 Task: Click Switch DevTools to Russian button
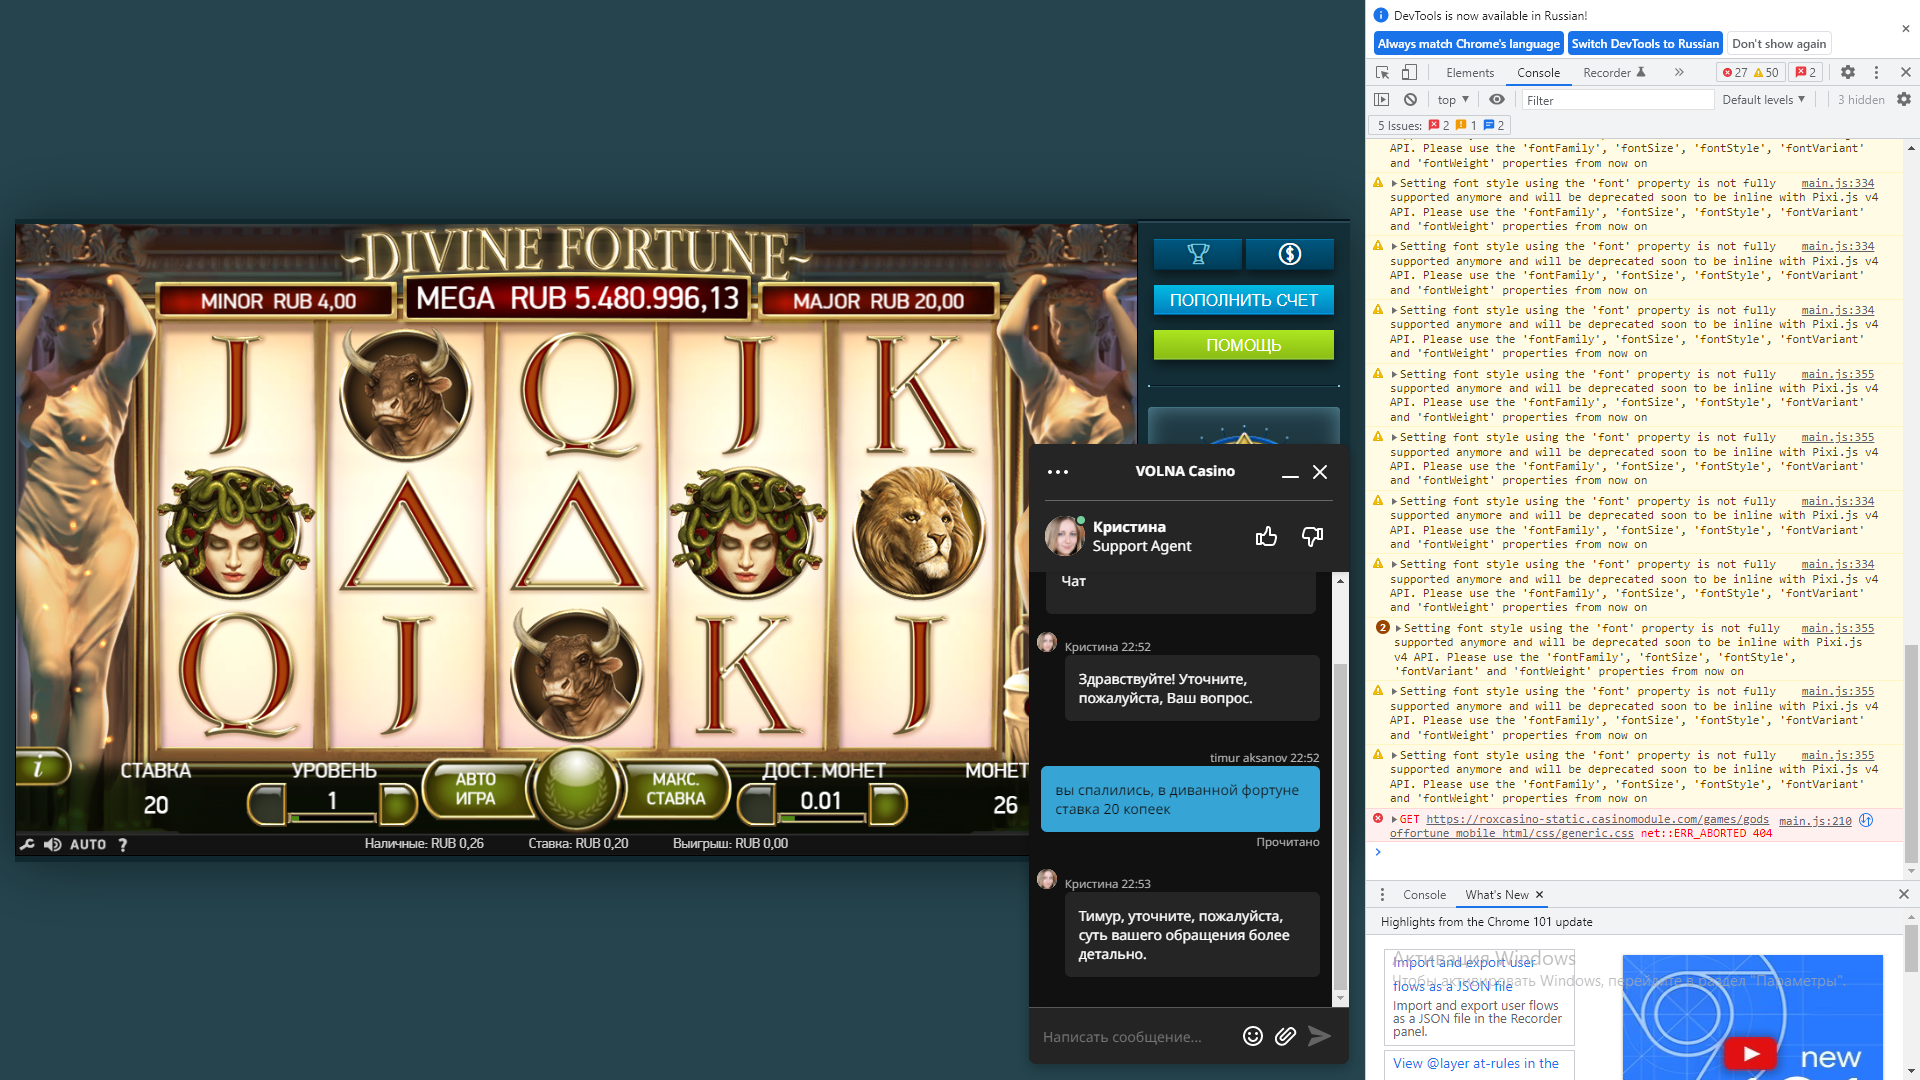[1644, 43]
